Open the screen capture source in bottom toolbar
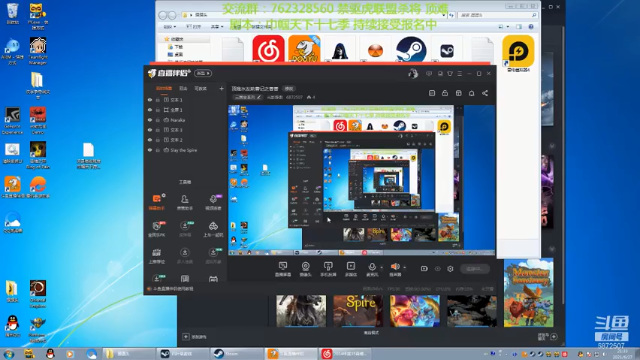 pyautogui.click(x=282, y=269)
